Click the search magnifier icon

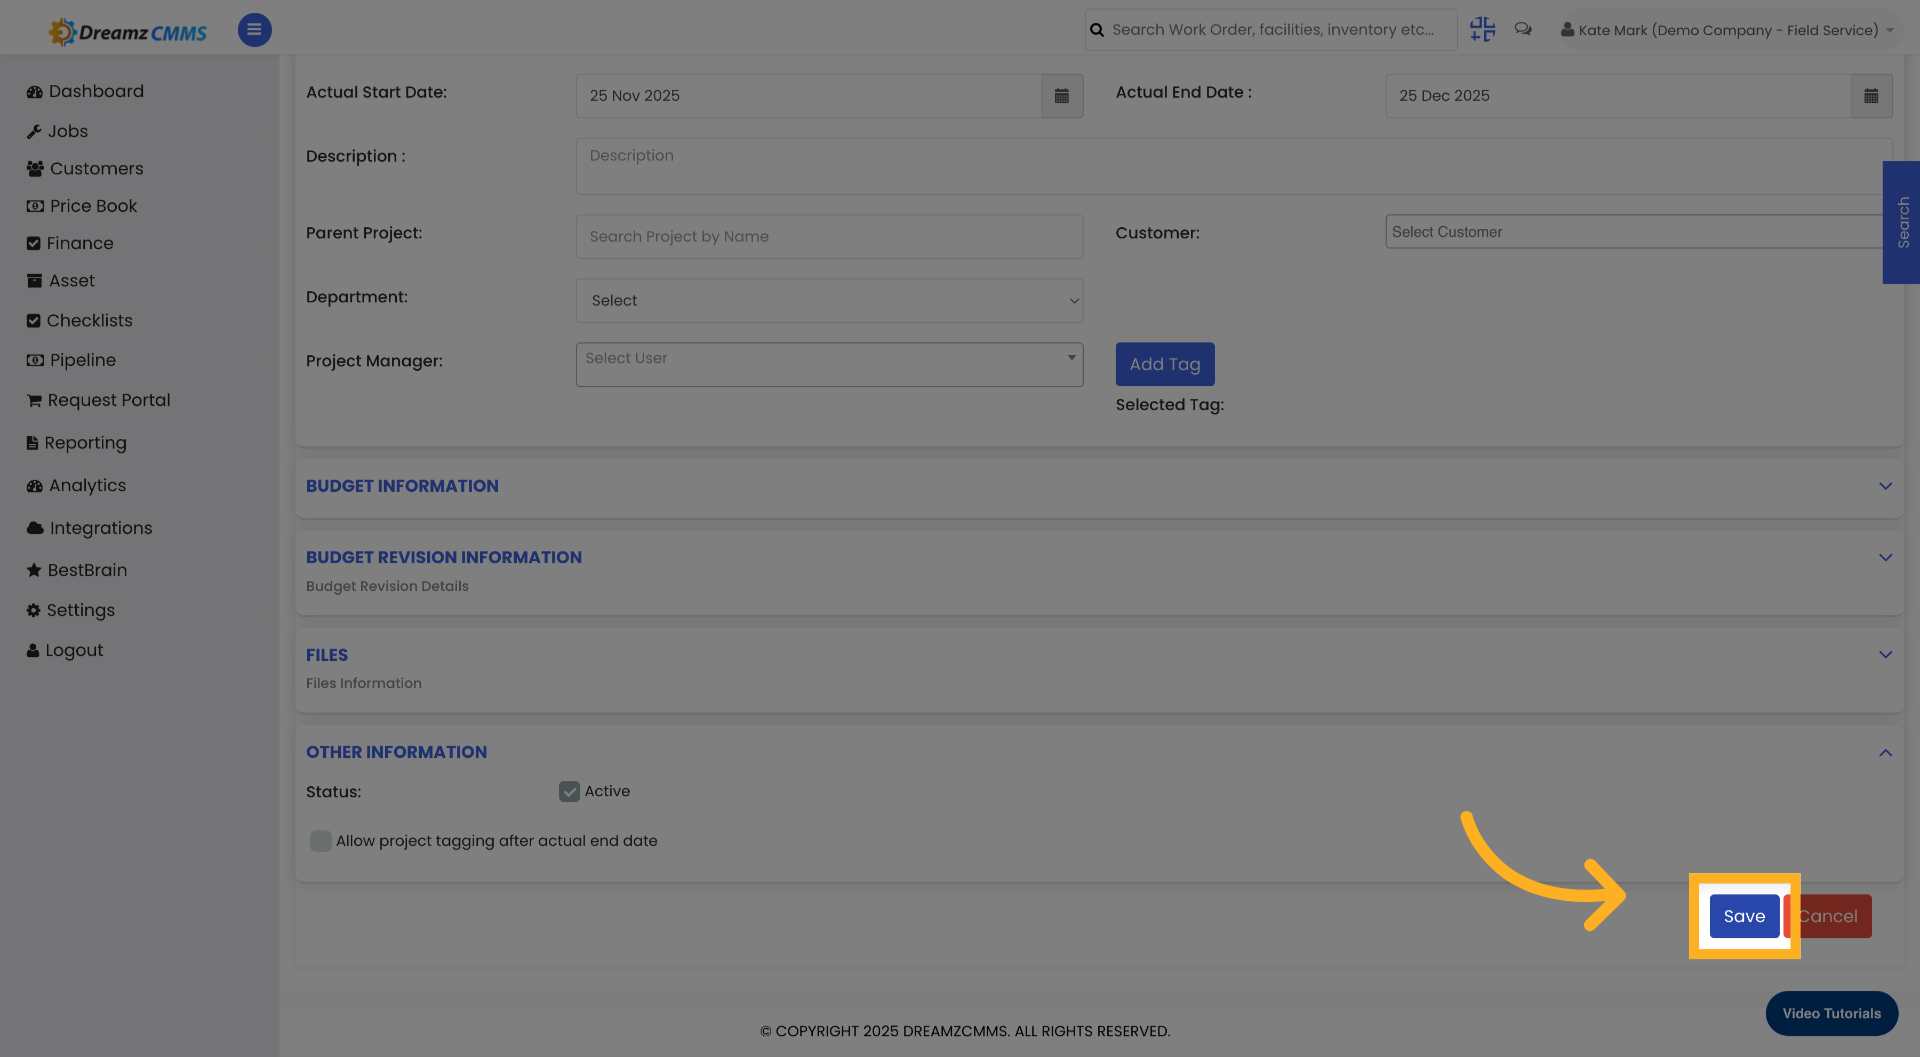click(1097, 30)
